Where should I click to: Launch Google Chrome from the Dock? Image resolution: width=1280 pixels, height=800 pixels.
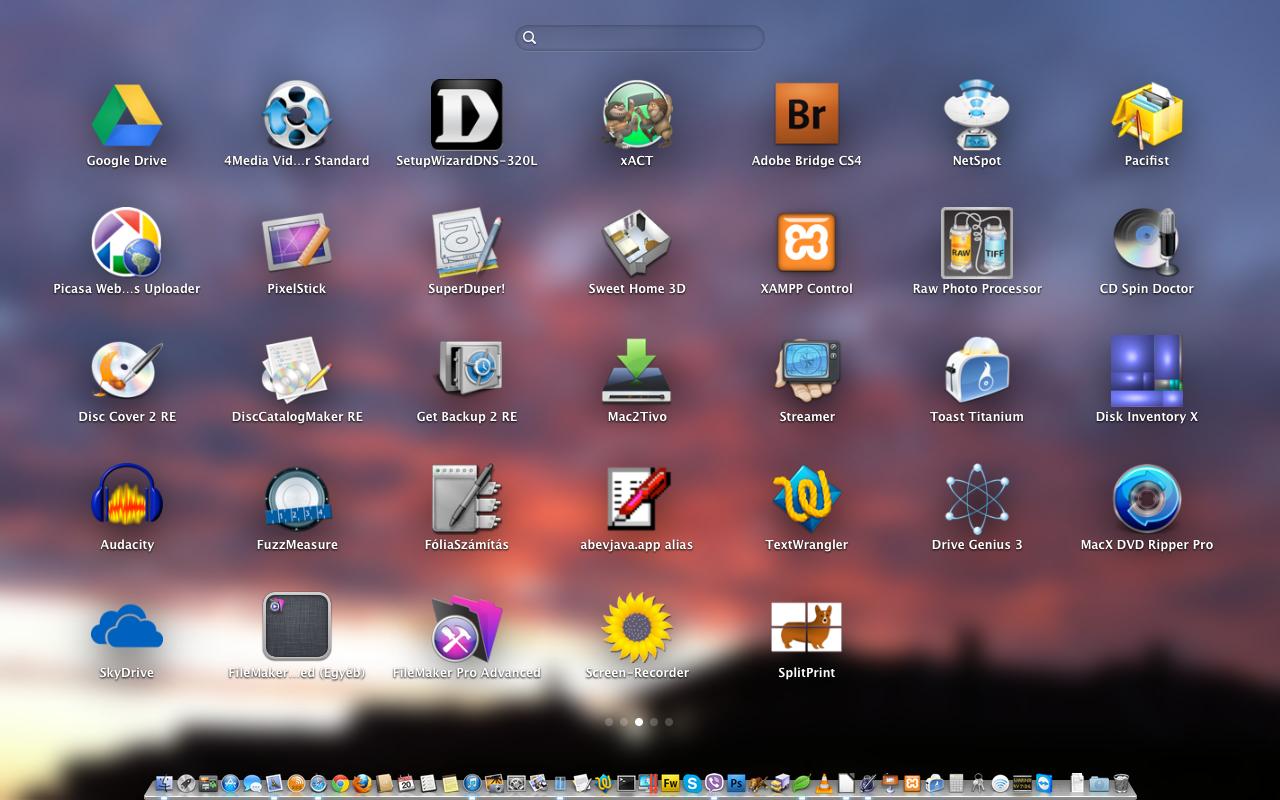(x=340, y=783)
